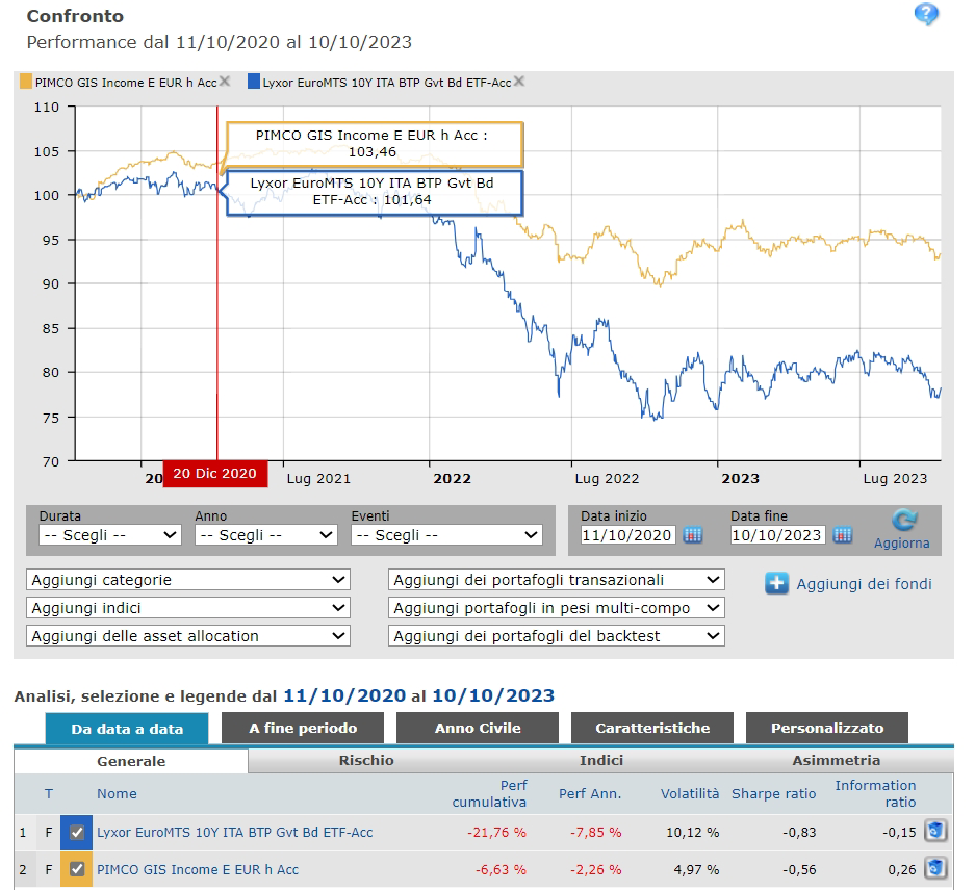Select the Indici sub-tab
This screenshot has width=977, height=890.
(601, 760)
